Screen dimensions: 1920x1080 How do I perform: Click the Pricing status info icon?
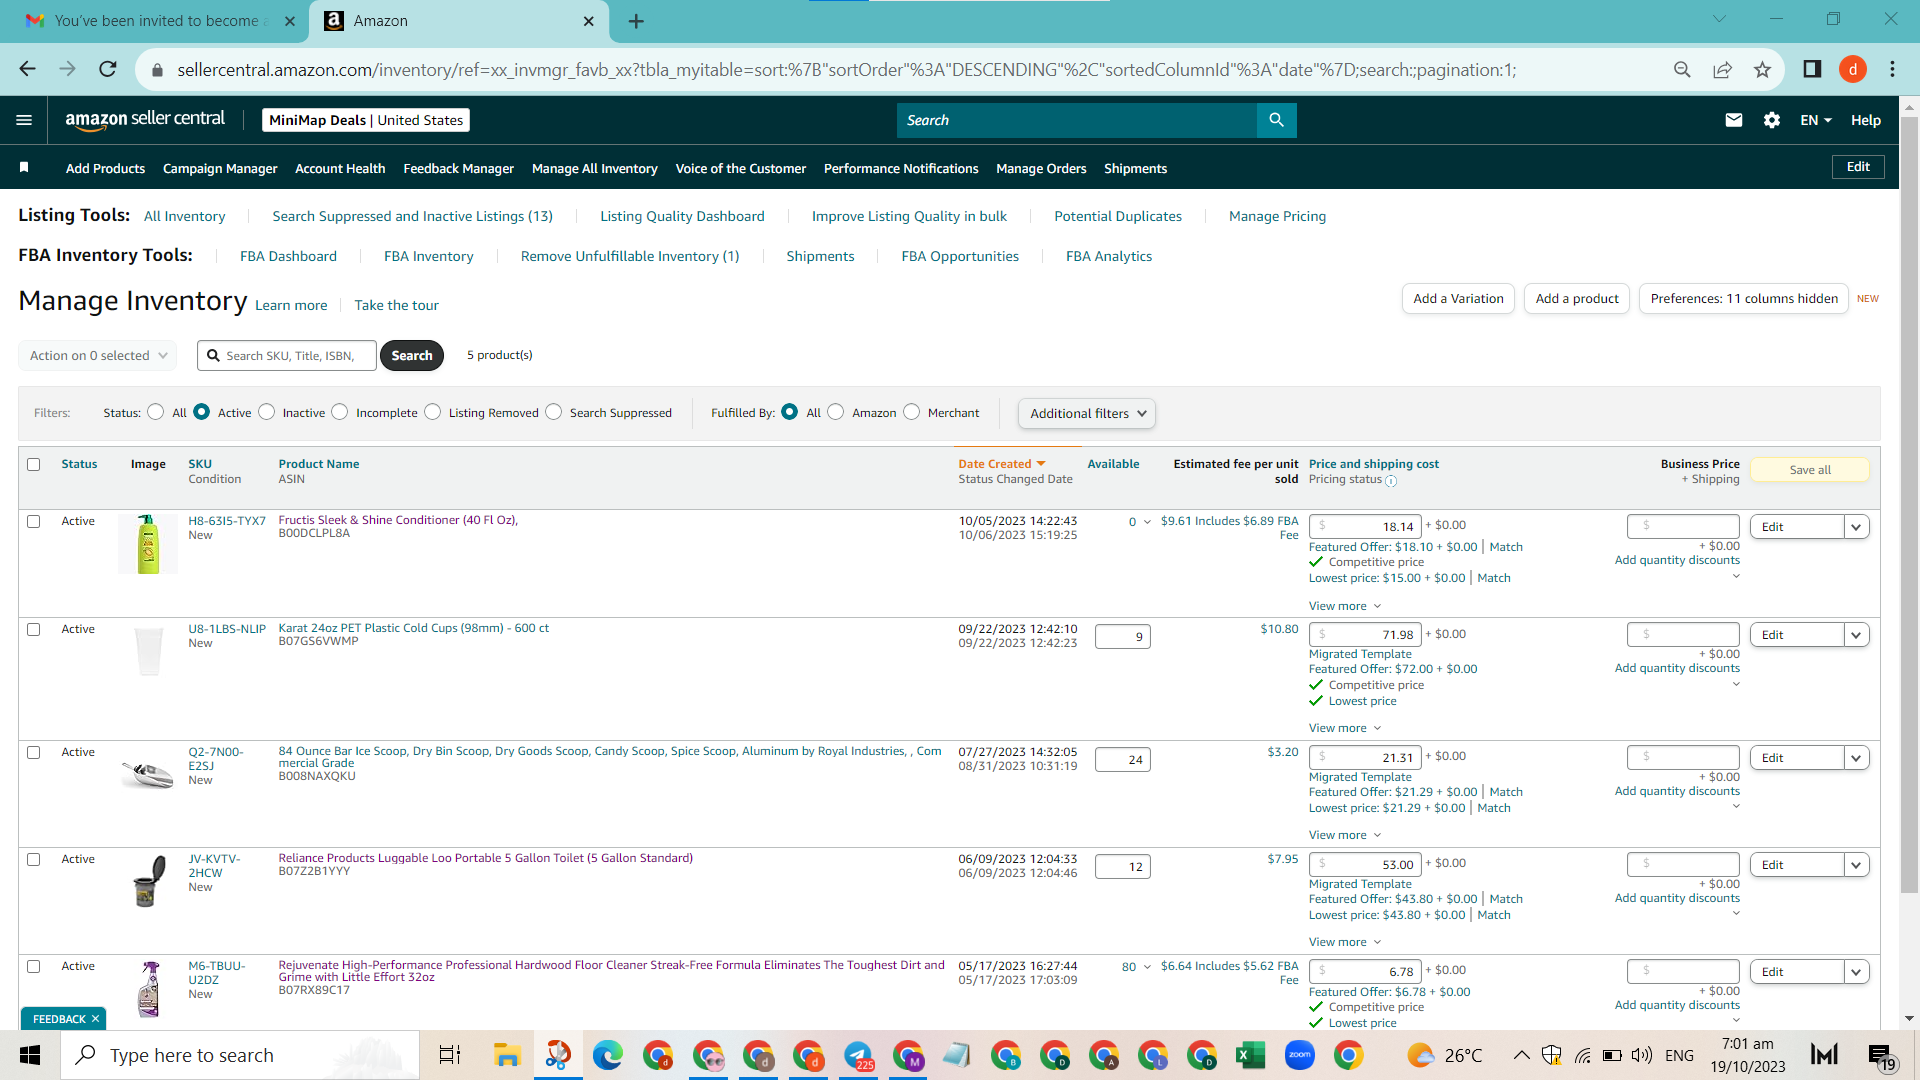pyautogui.click(x=1391, y=481)
